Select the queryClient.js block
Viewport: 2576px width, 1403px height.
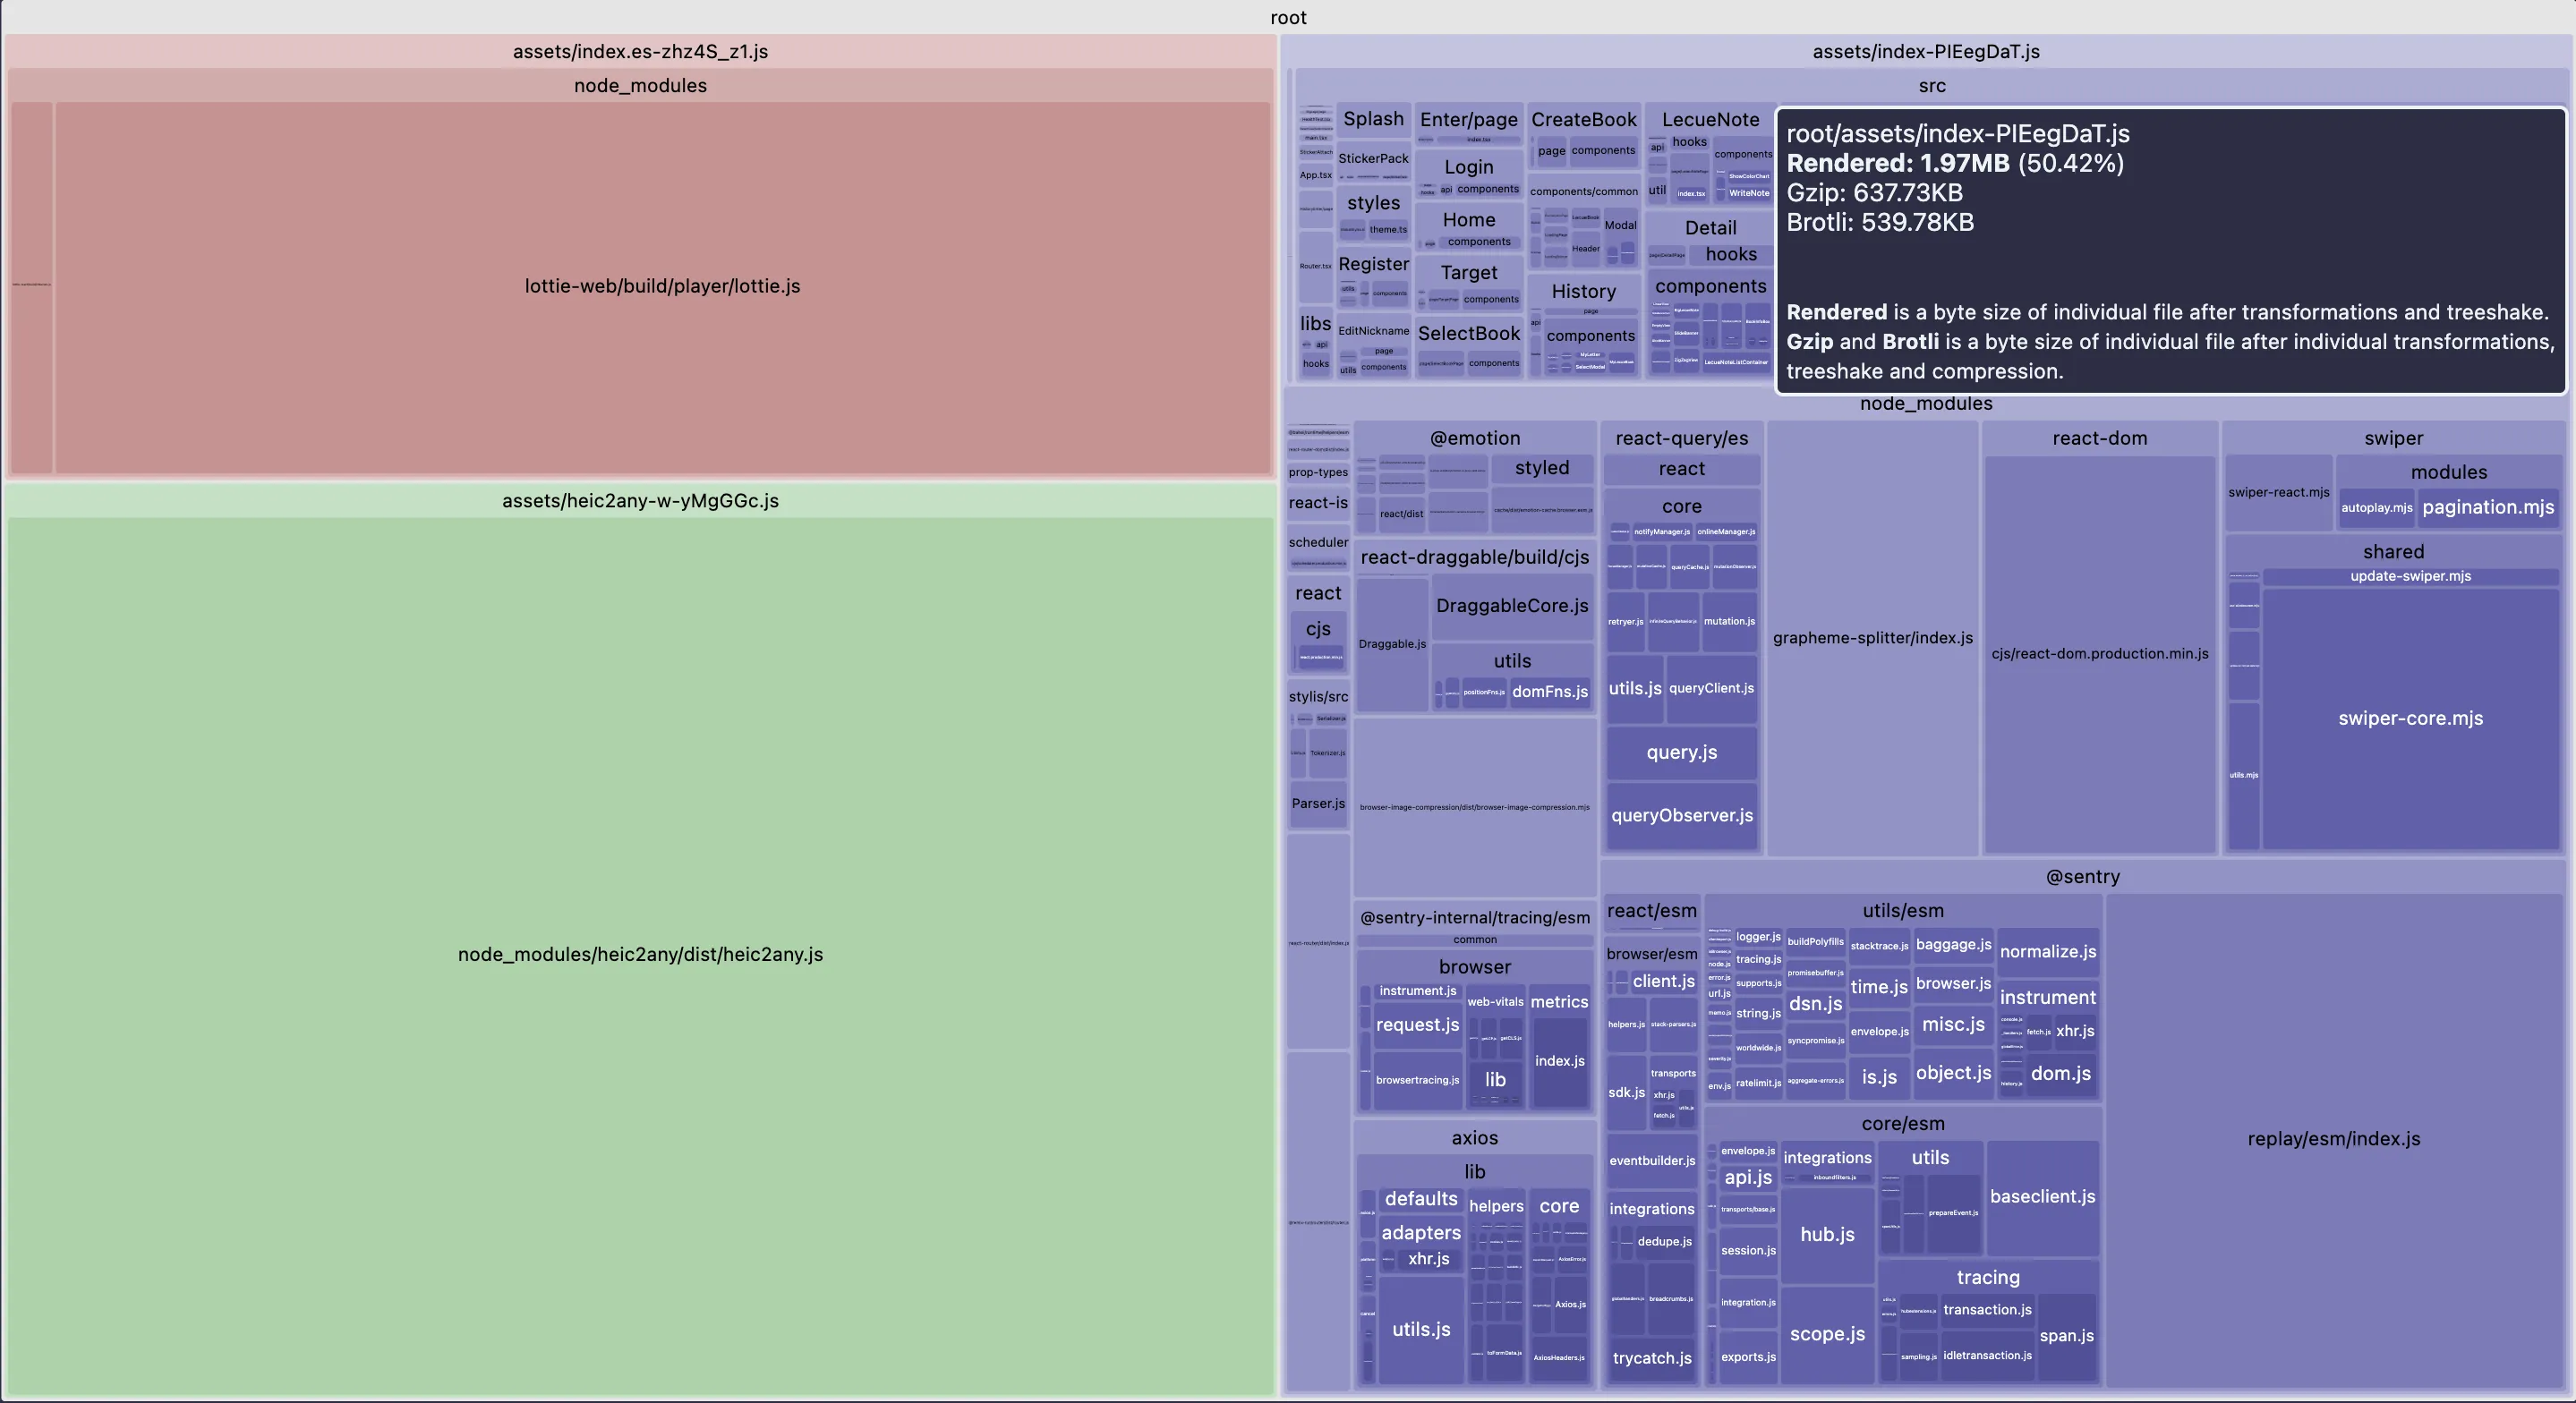(1711, 689)
